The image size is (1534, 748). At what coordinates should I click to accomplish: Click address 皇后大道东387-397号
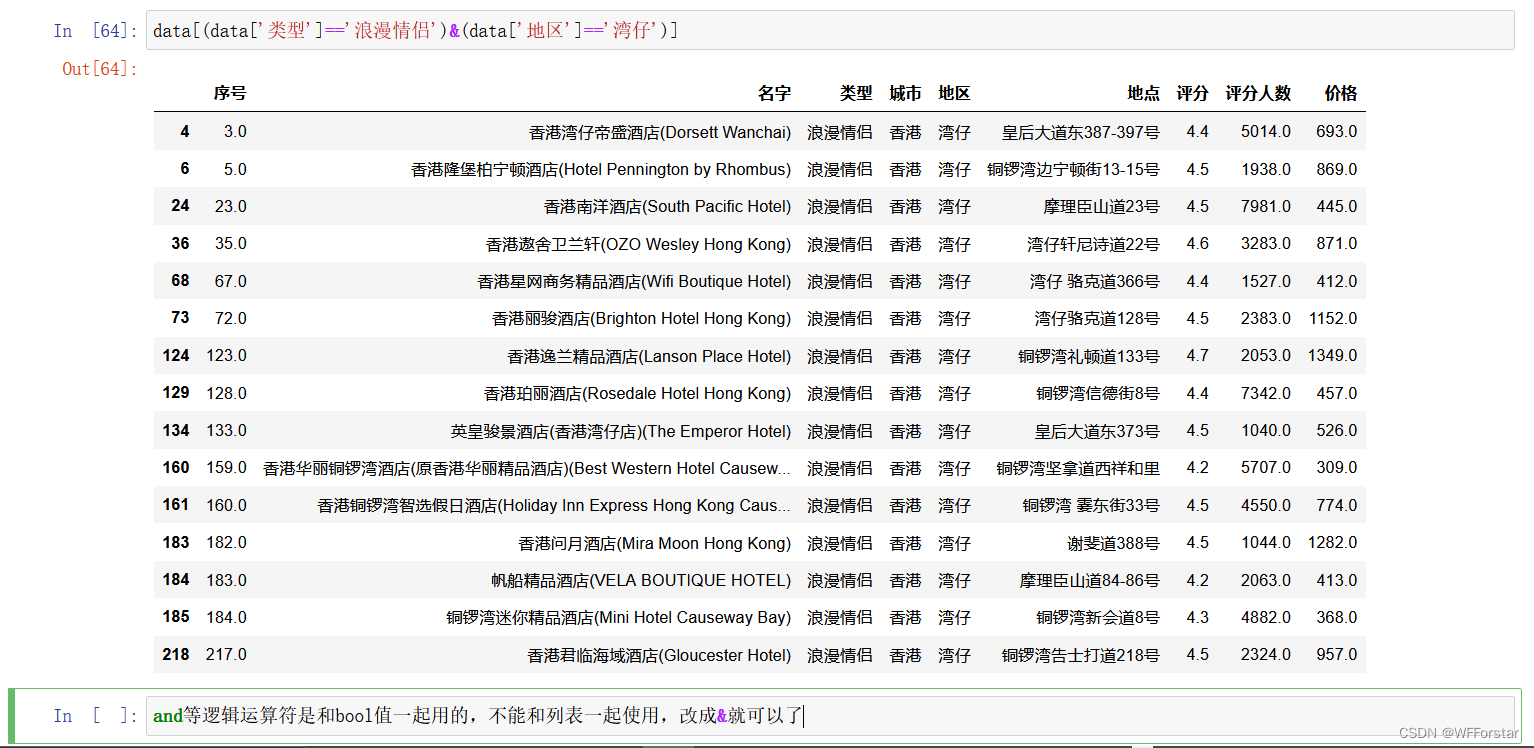pos(1081,132)
